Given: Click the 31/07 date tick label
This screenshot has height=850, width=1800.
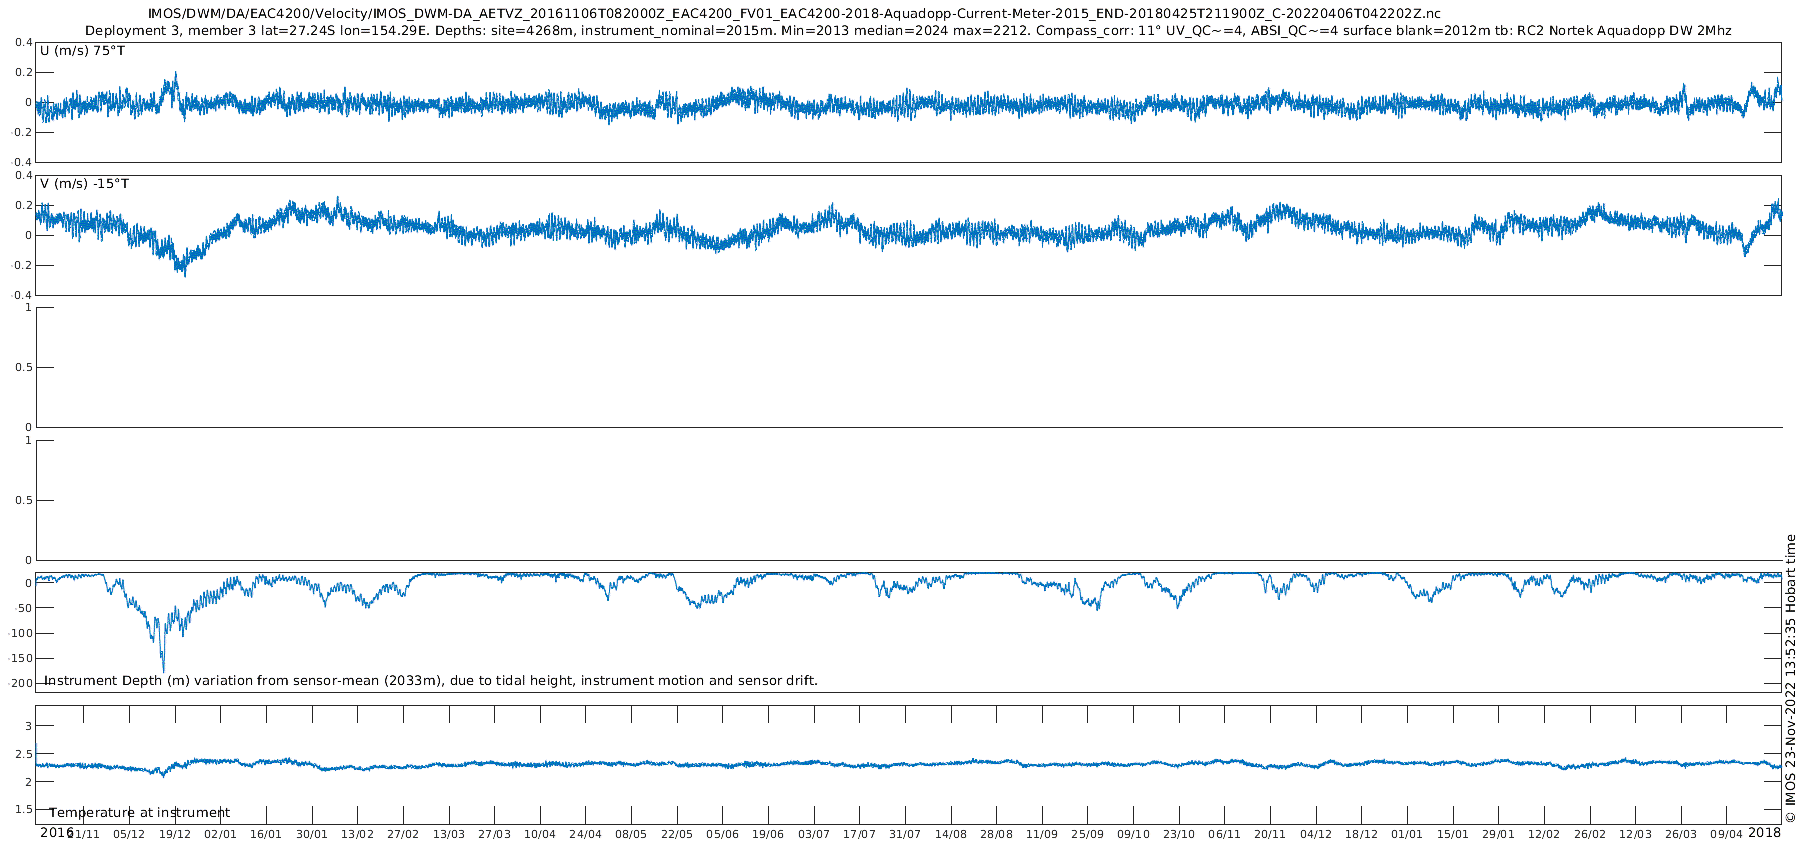Looking at the screenshot, I should click(905, 834).
